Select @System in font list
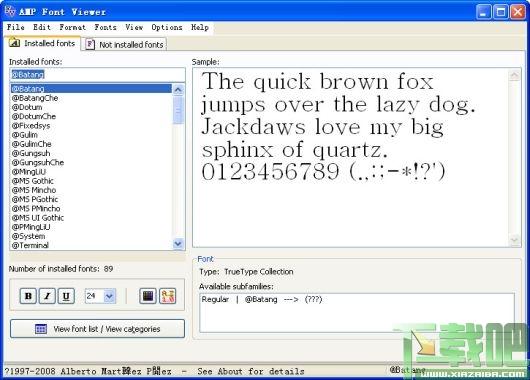Image resolution: width=530 pixels, height=380 pixels. [91, 236]
